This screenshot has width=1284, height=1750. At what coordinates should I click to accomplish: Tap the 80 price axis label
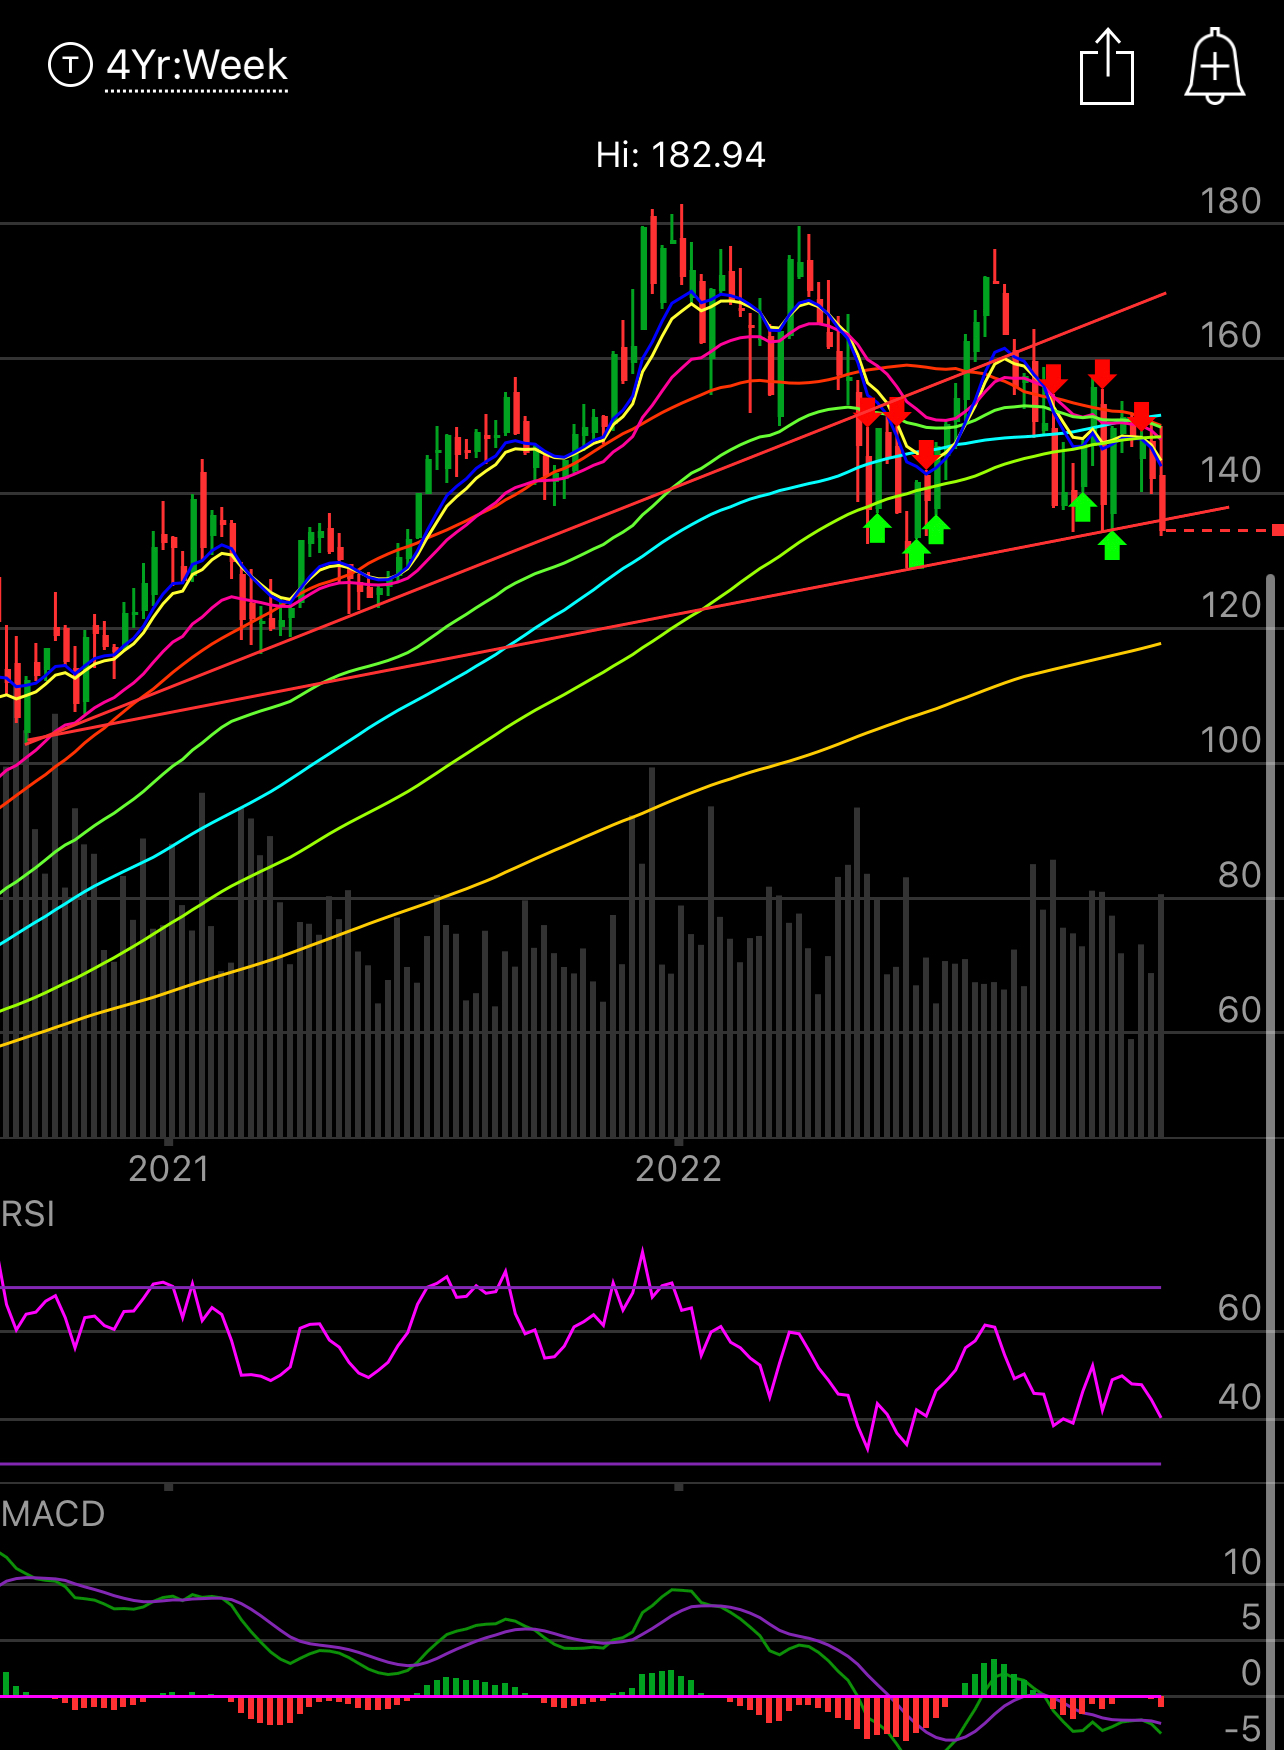(x=1240, y=875)
